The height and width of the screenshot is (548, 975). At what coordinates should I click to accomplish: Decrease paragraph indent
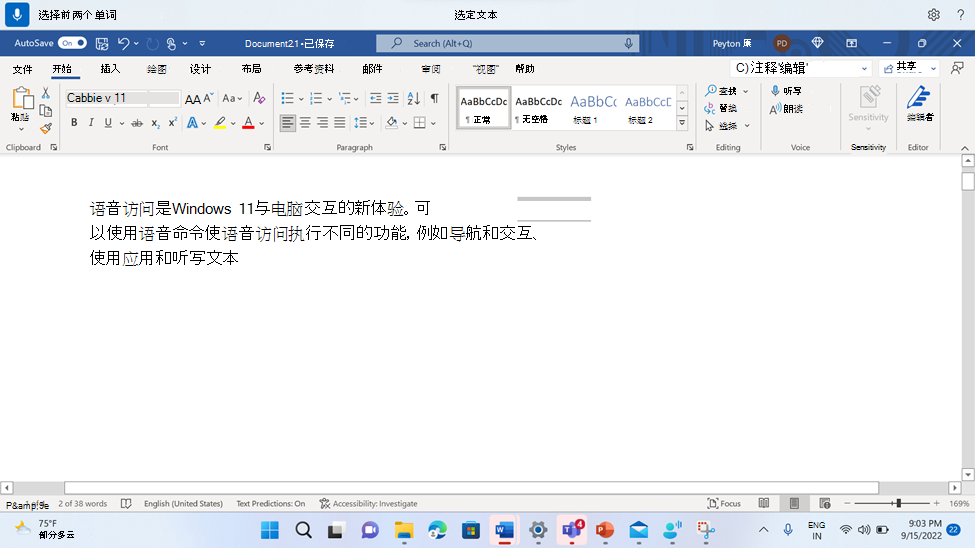coord(376,98)
